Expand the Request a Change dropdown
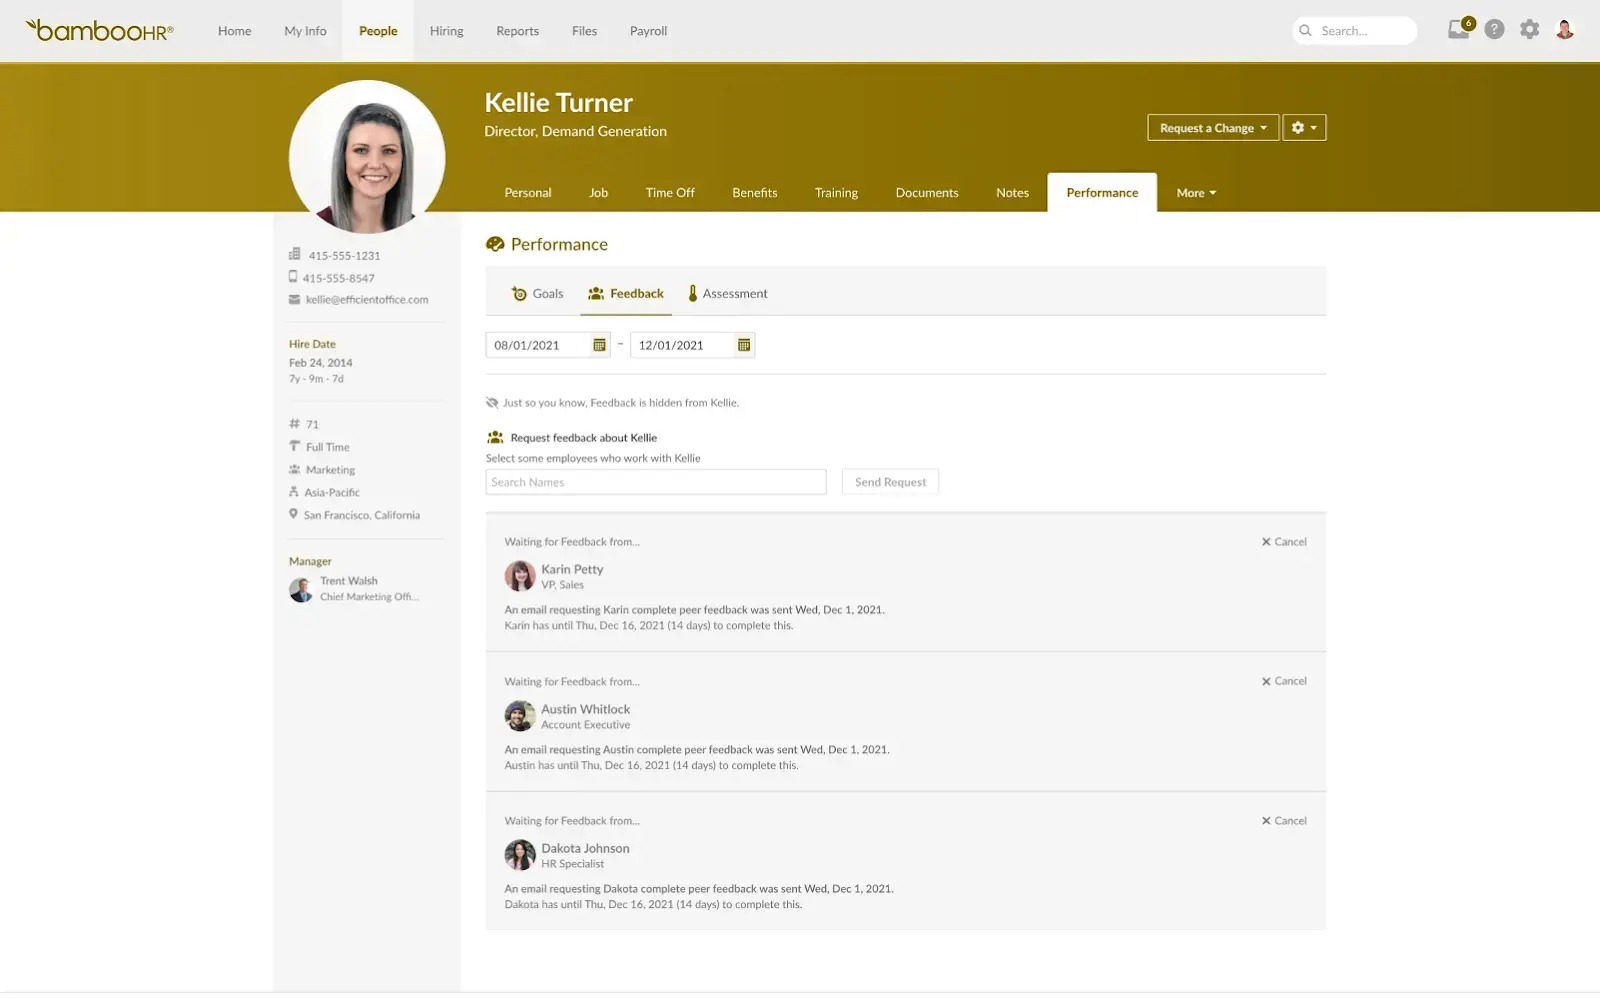 tap(1212, 128)
